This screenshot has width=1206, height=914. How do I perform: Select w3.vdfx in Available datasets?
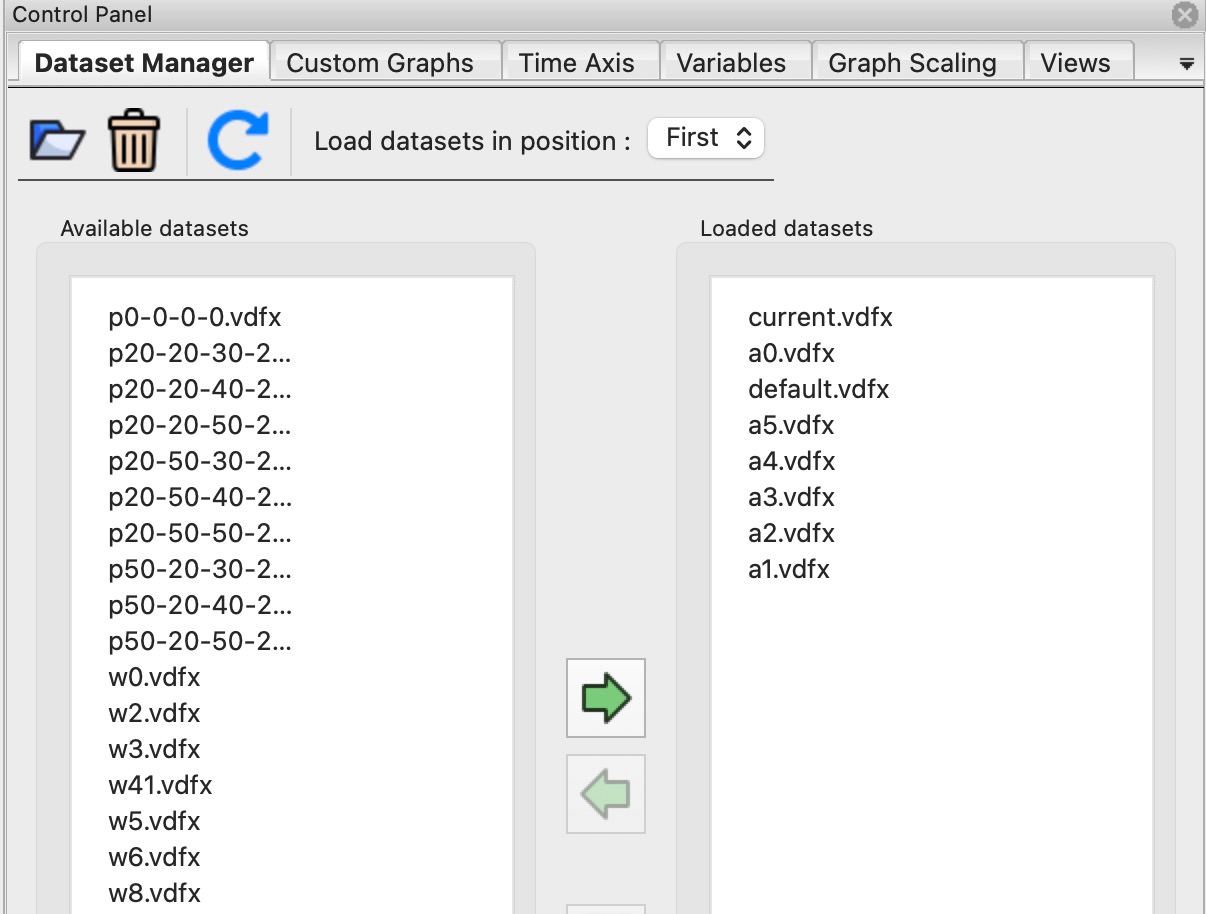[154, 750]
